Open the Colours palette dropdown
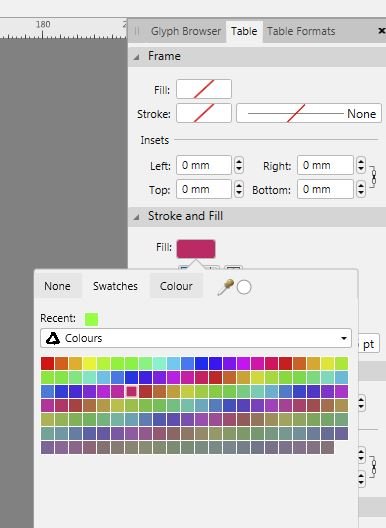 [x=196, y=338]
